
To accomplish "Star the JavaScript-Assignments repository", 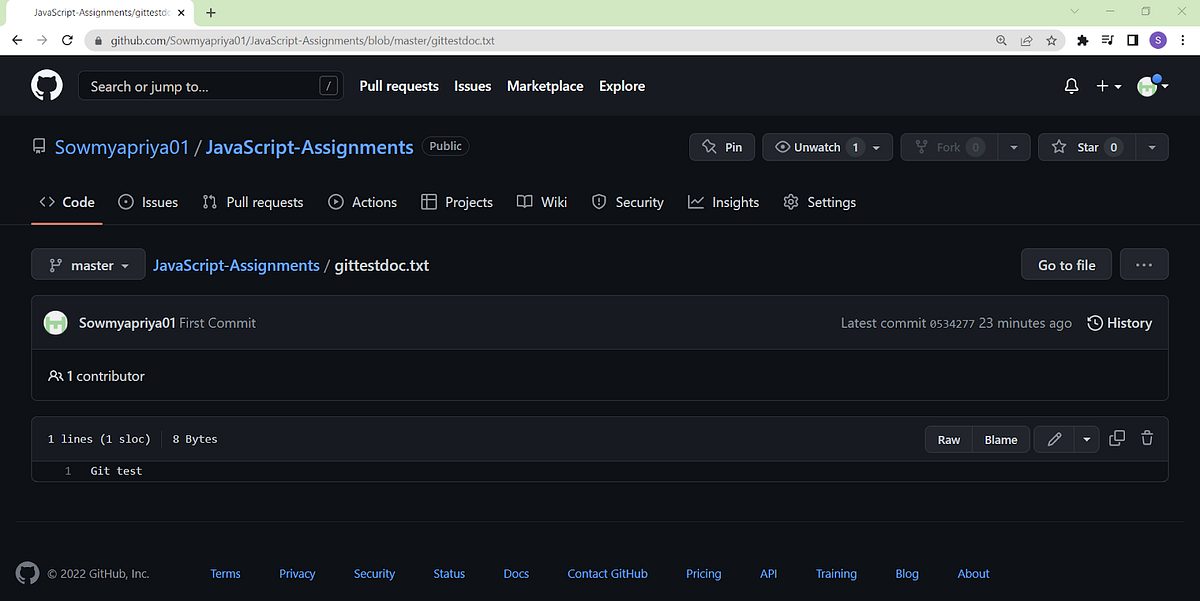I will (1087, 146).
